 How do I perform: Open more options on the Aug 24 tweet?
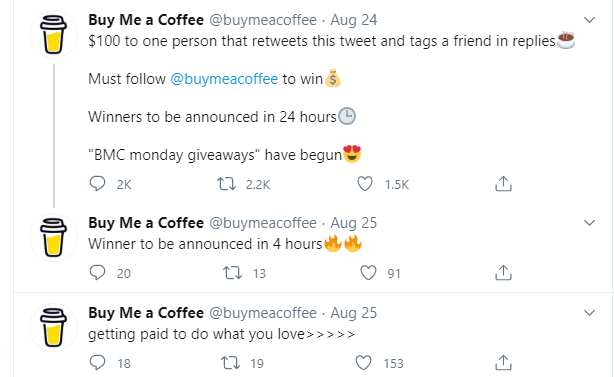[589, 20]
